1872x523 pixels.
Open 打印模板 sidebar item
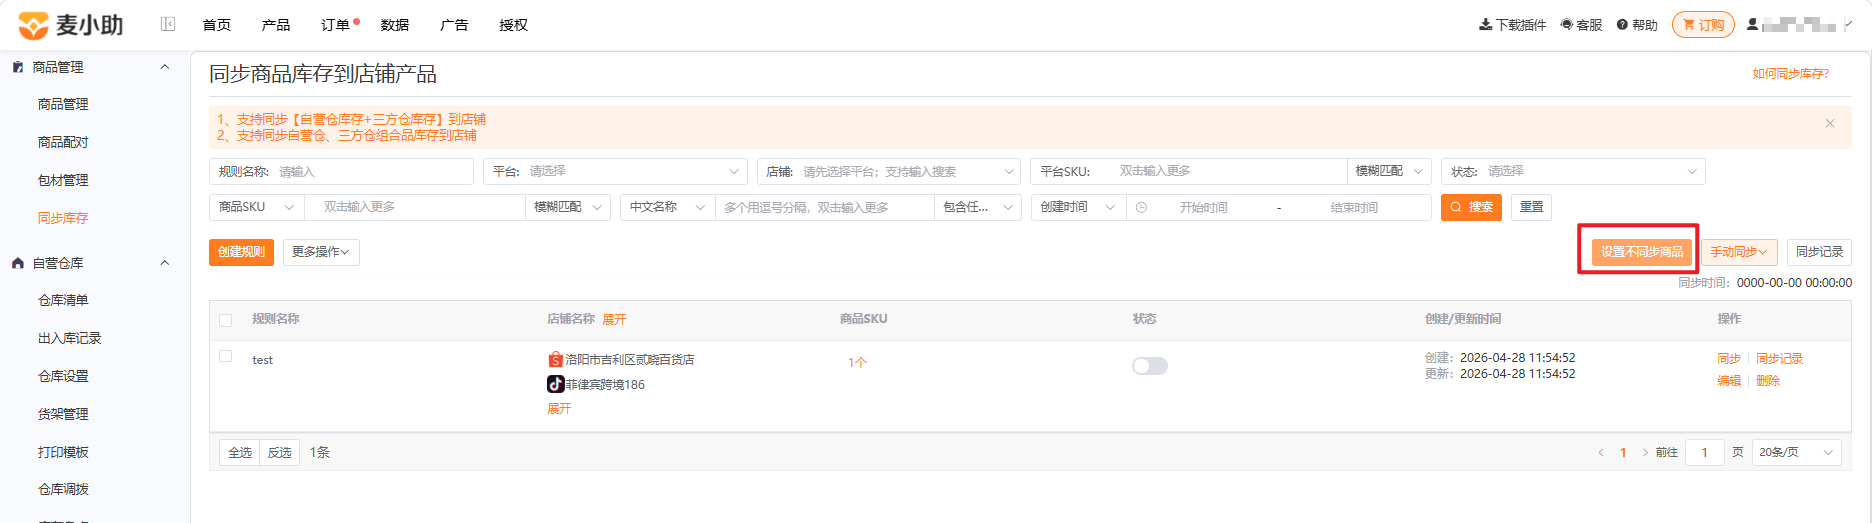click(63, 452)
